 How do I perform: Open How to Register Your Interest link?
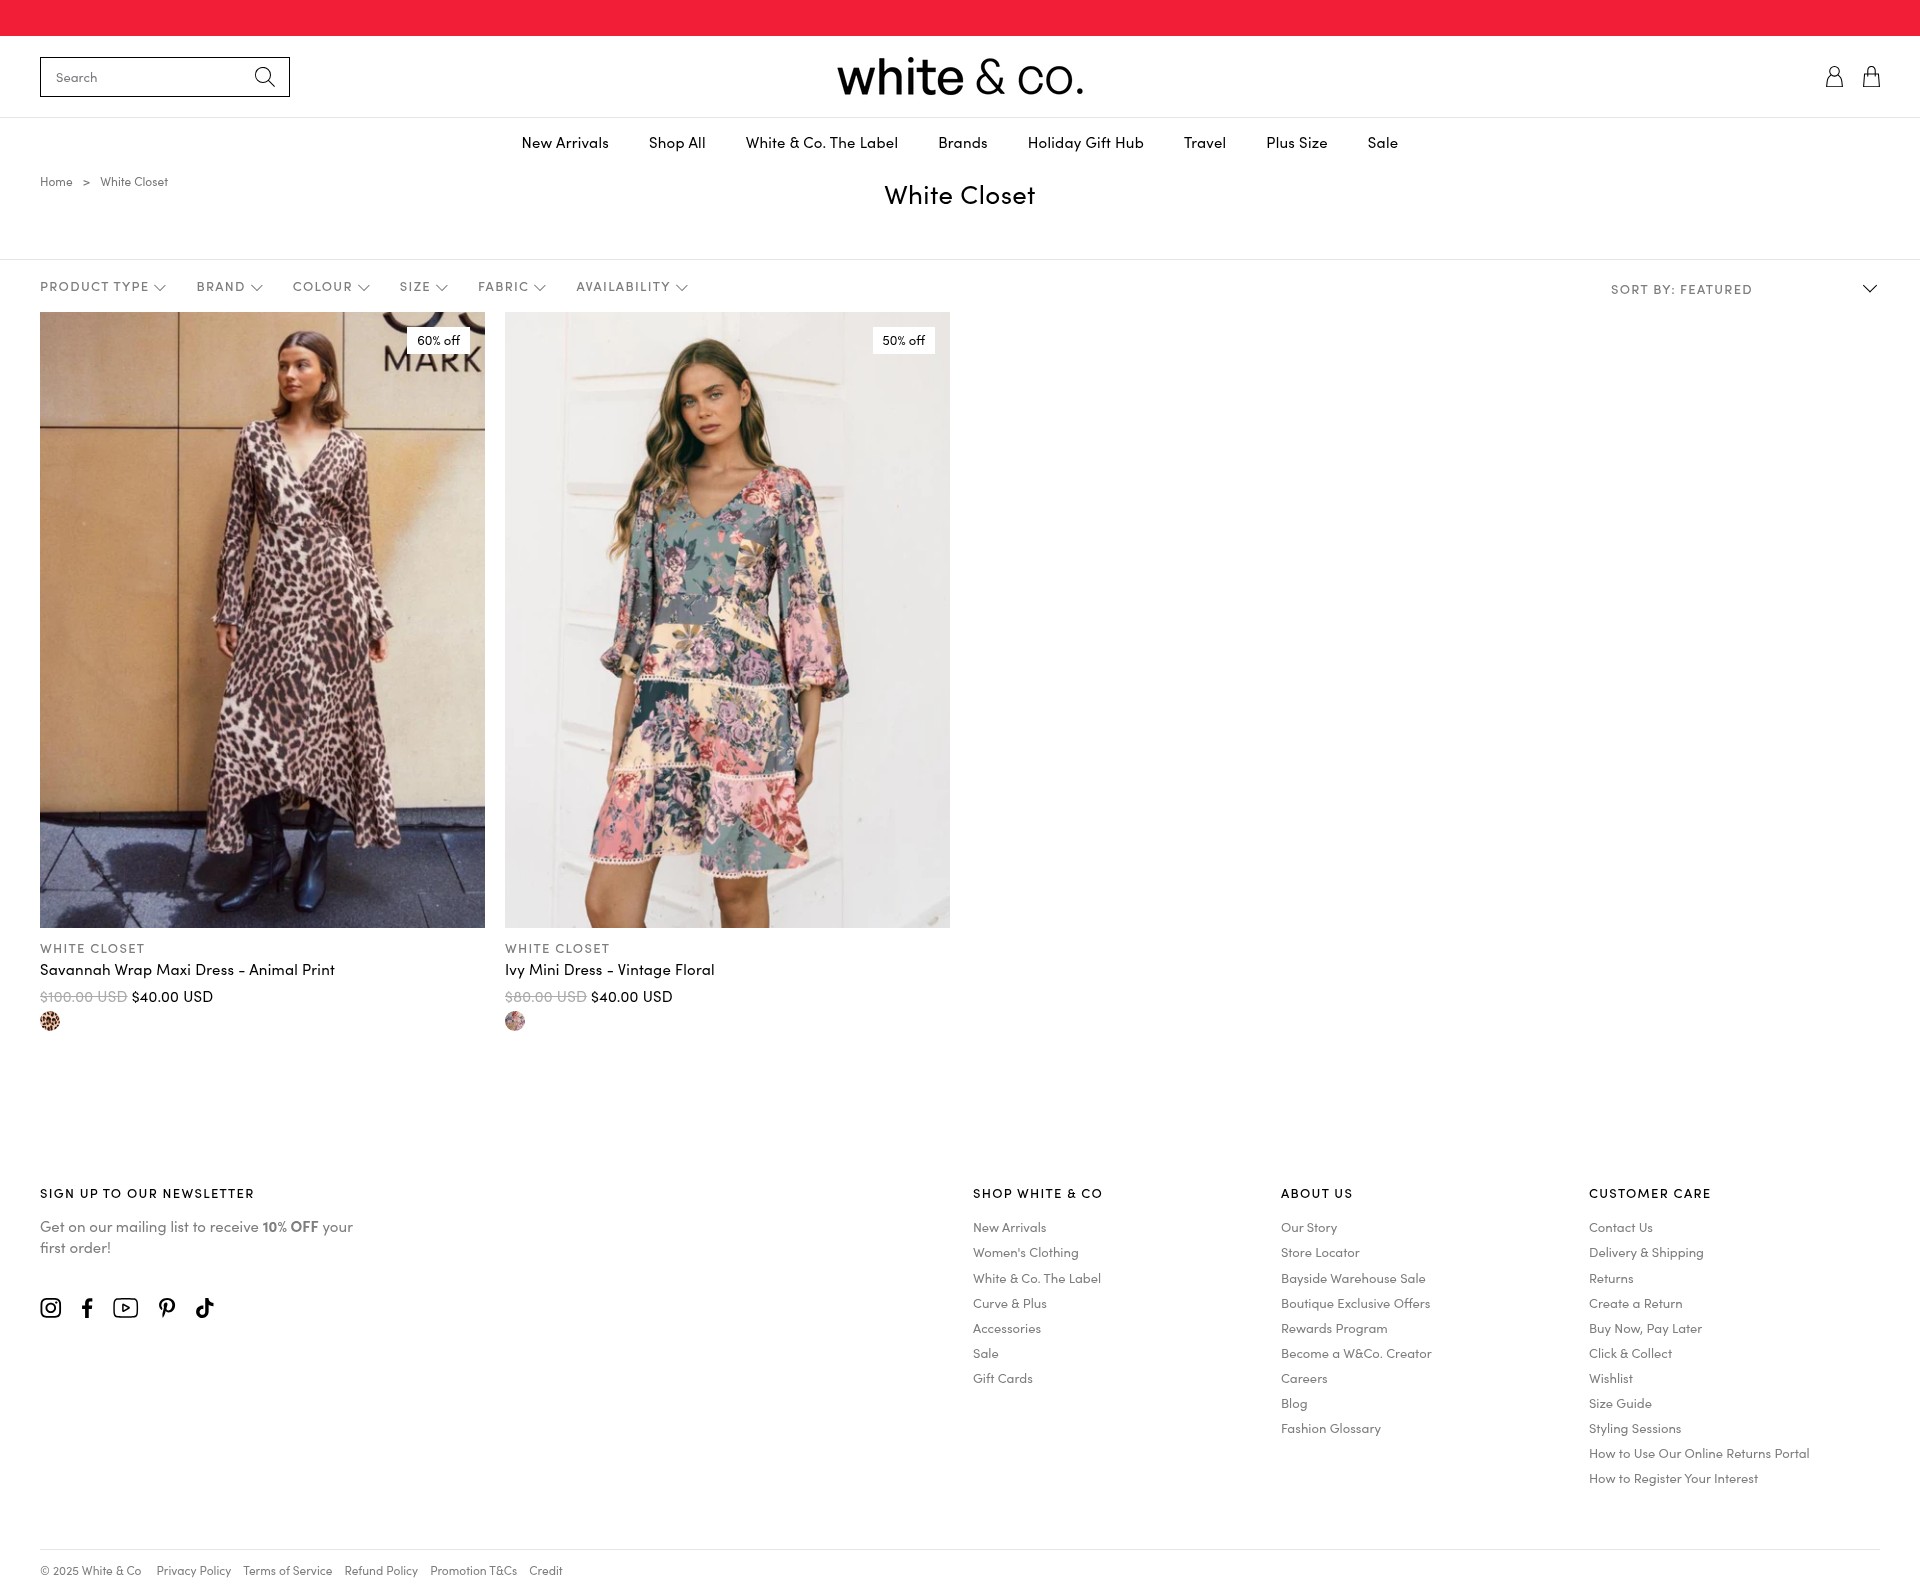1673,1479
